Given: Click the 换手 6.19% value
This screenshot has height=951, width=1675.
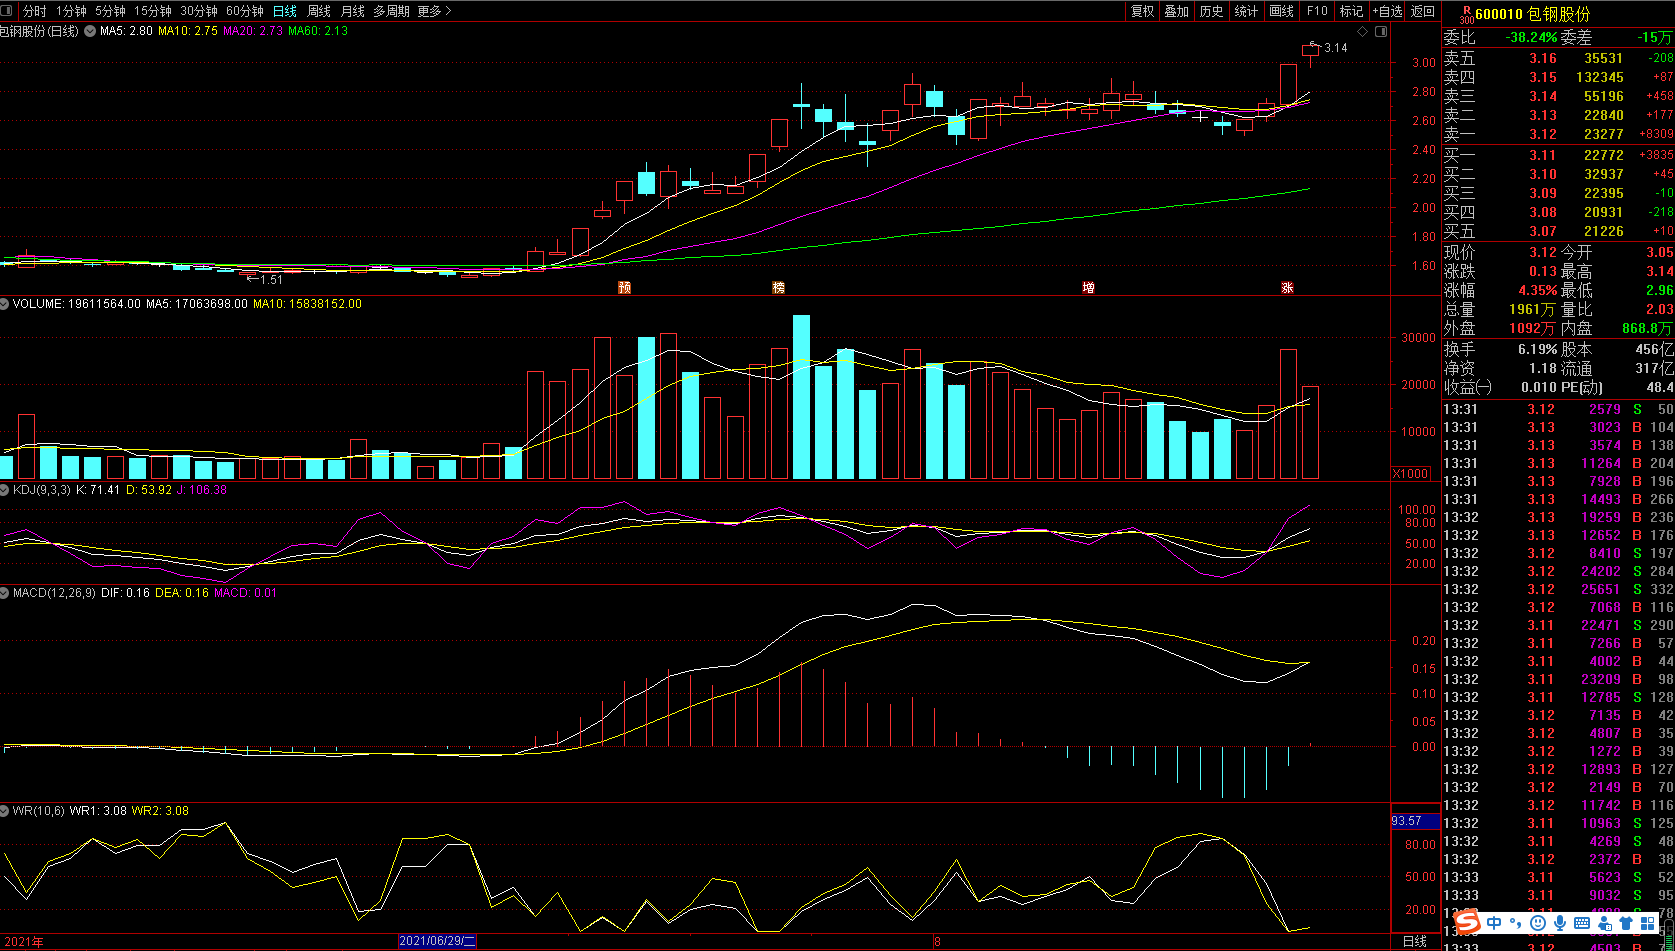Looking at the screenshot, I should 1537,349.
